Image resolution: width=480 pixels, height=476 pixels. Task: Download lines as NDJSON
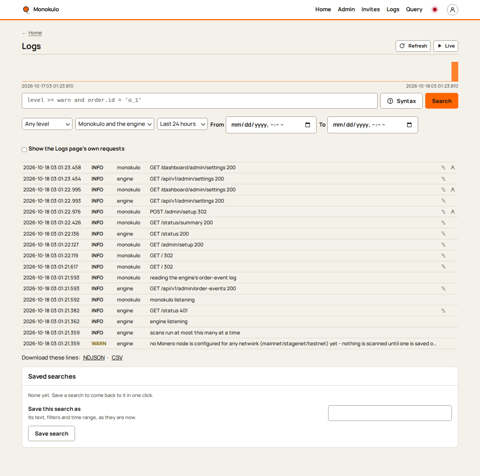click(x=94, y=358)
